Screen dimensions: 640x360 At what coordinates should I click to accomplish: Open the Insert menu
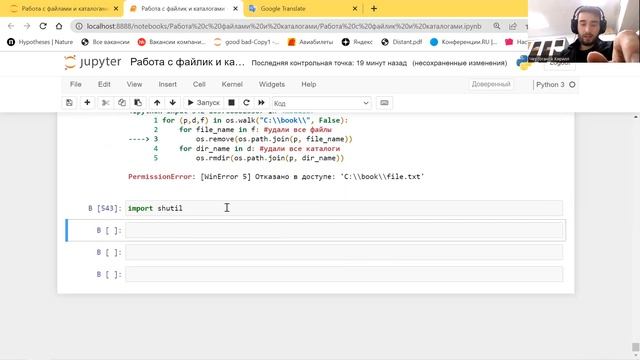point(168,84)
